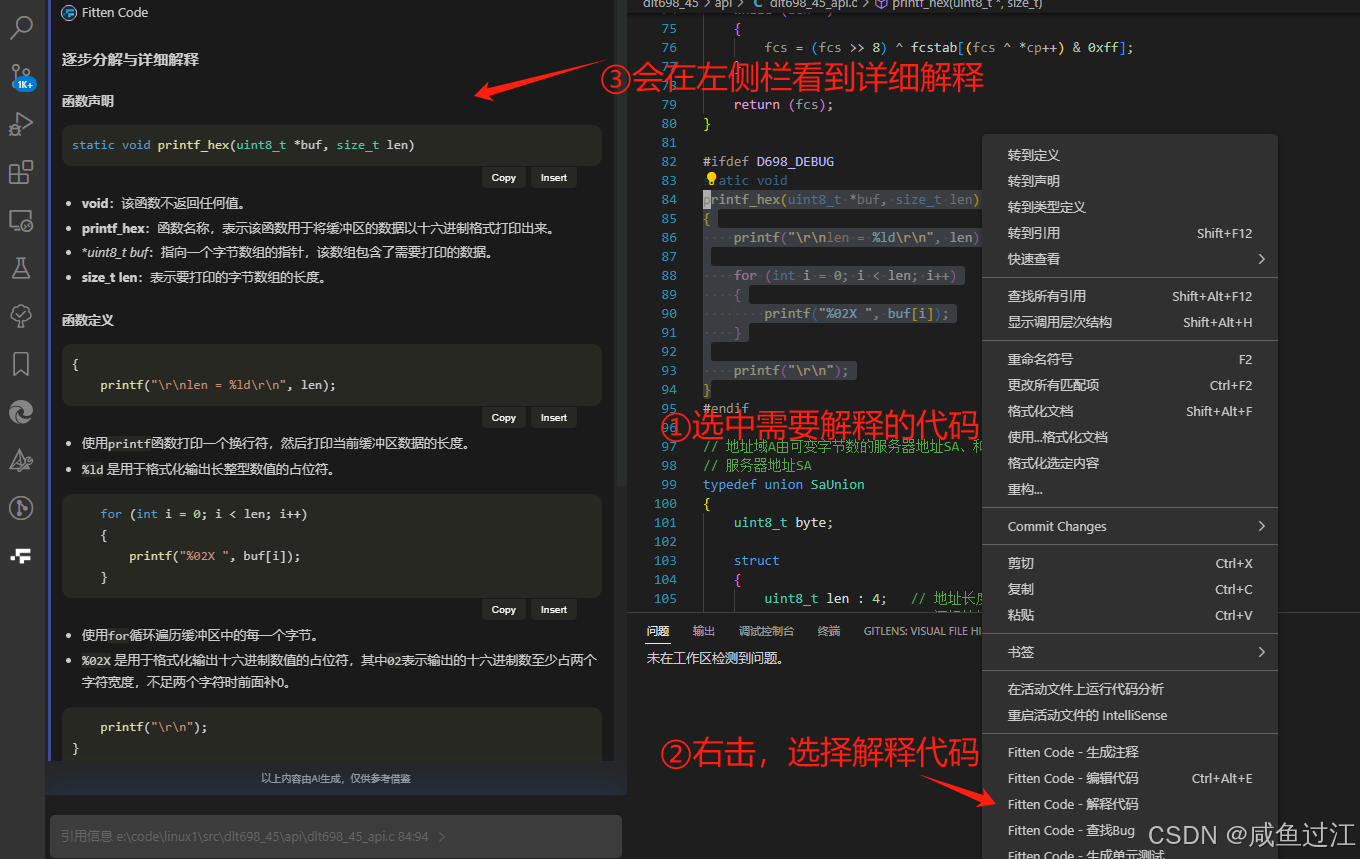Viewport: 1360px width, 859px height.
Task: Expand the Commit Changes submenu
Action: (1130, 526)
